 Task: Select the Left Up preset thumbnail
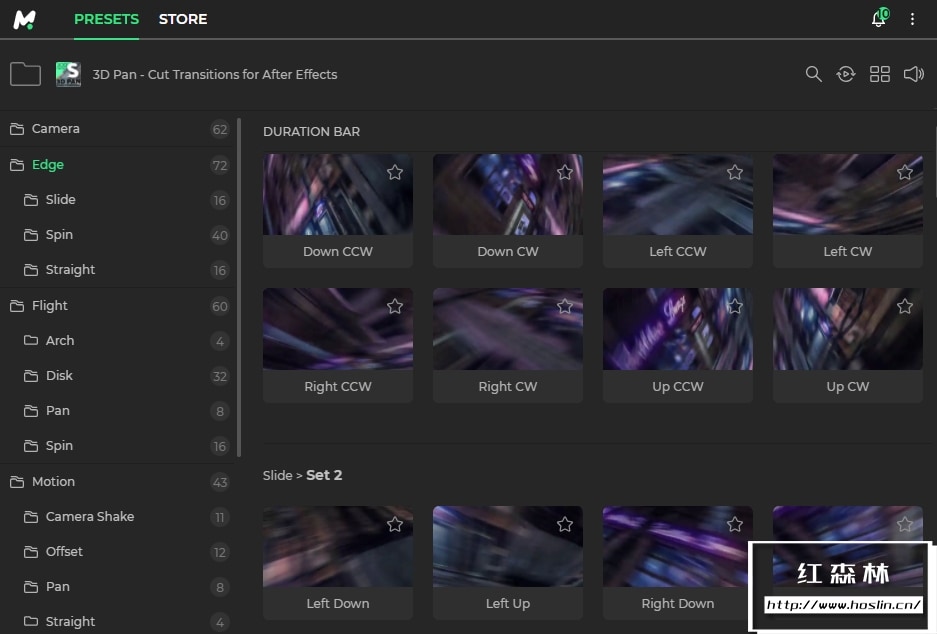click(508, 547)
